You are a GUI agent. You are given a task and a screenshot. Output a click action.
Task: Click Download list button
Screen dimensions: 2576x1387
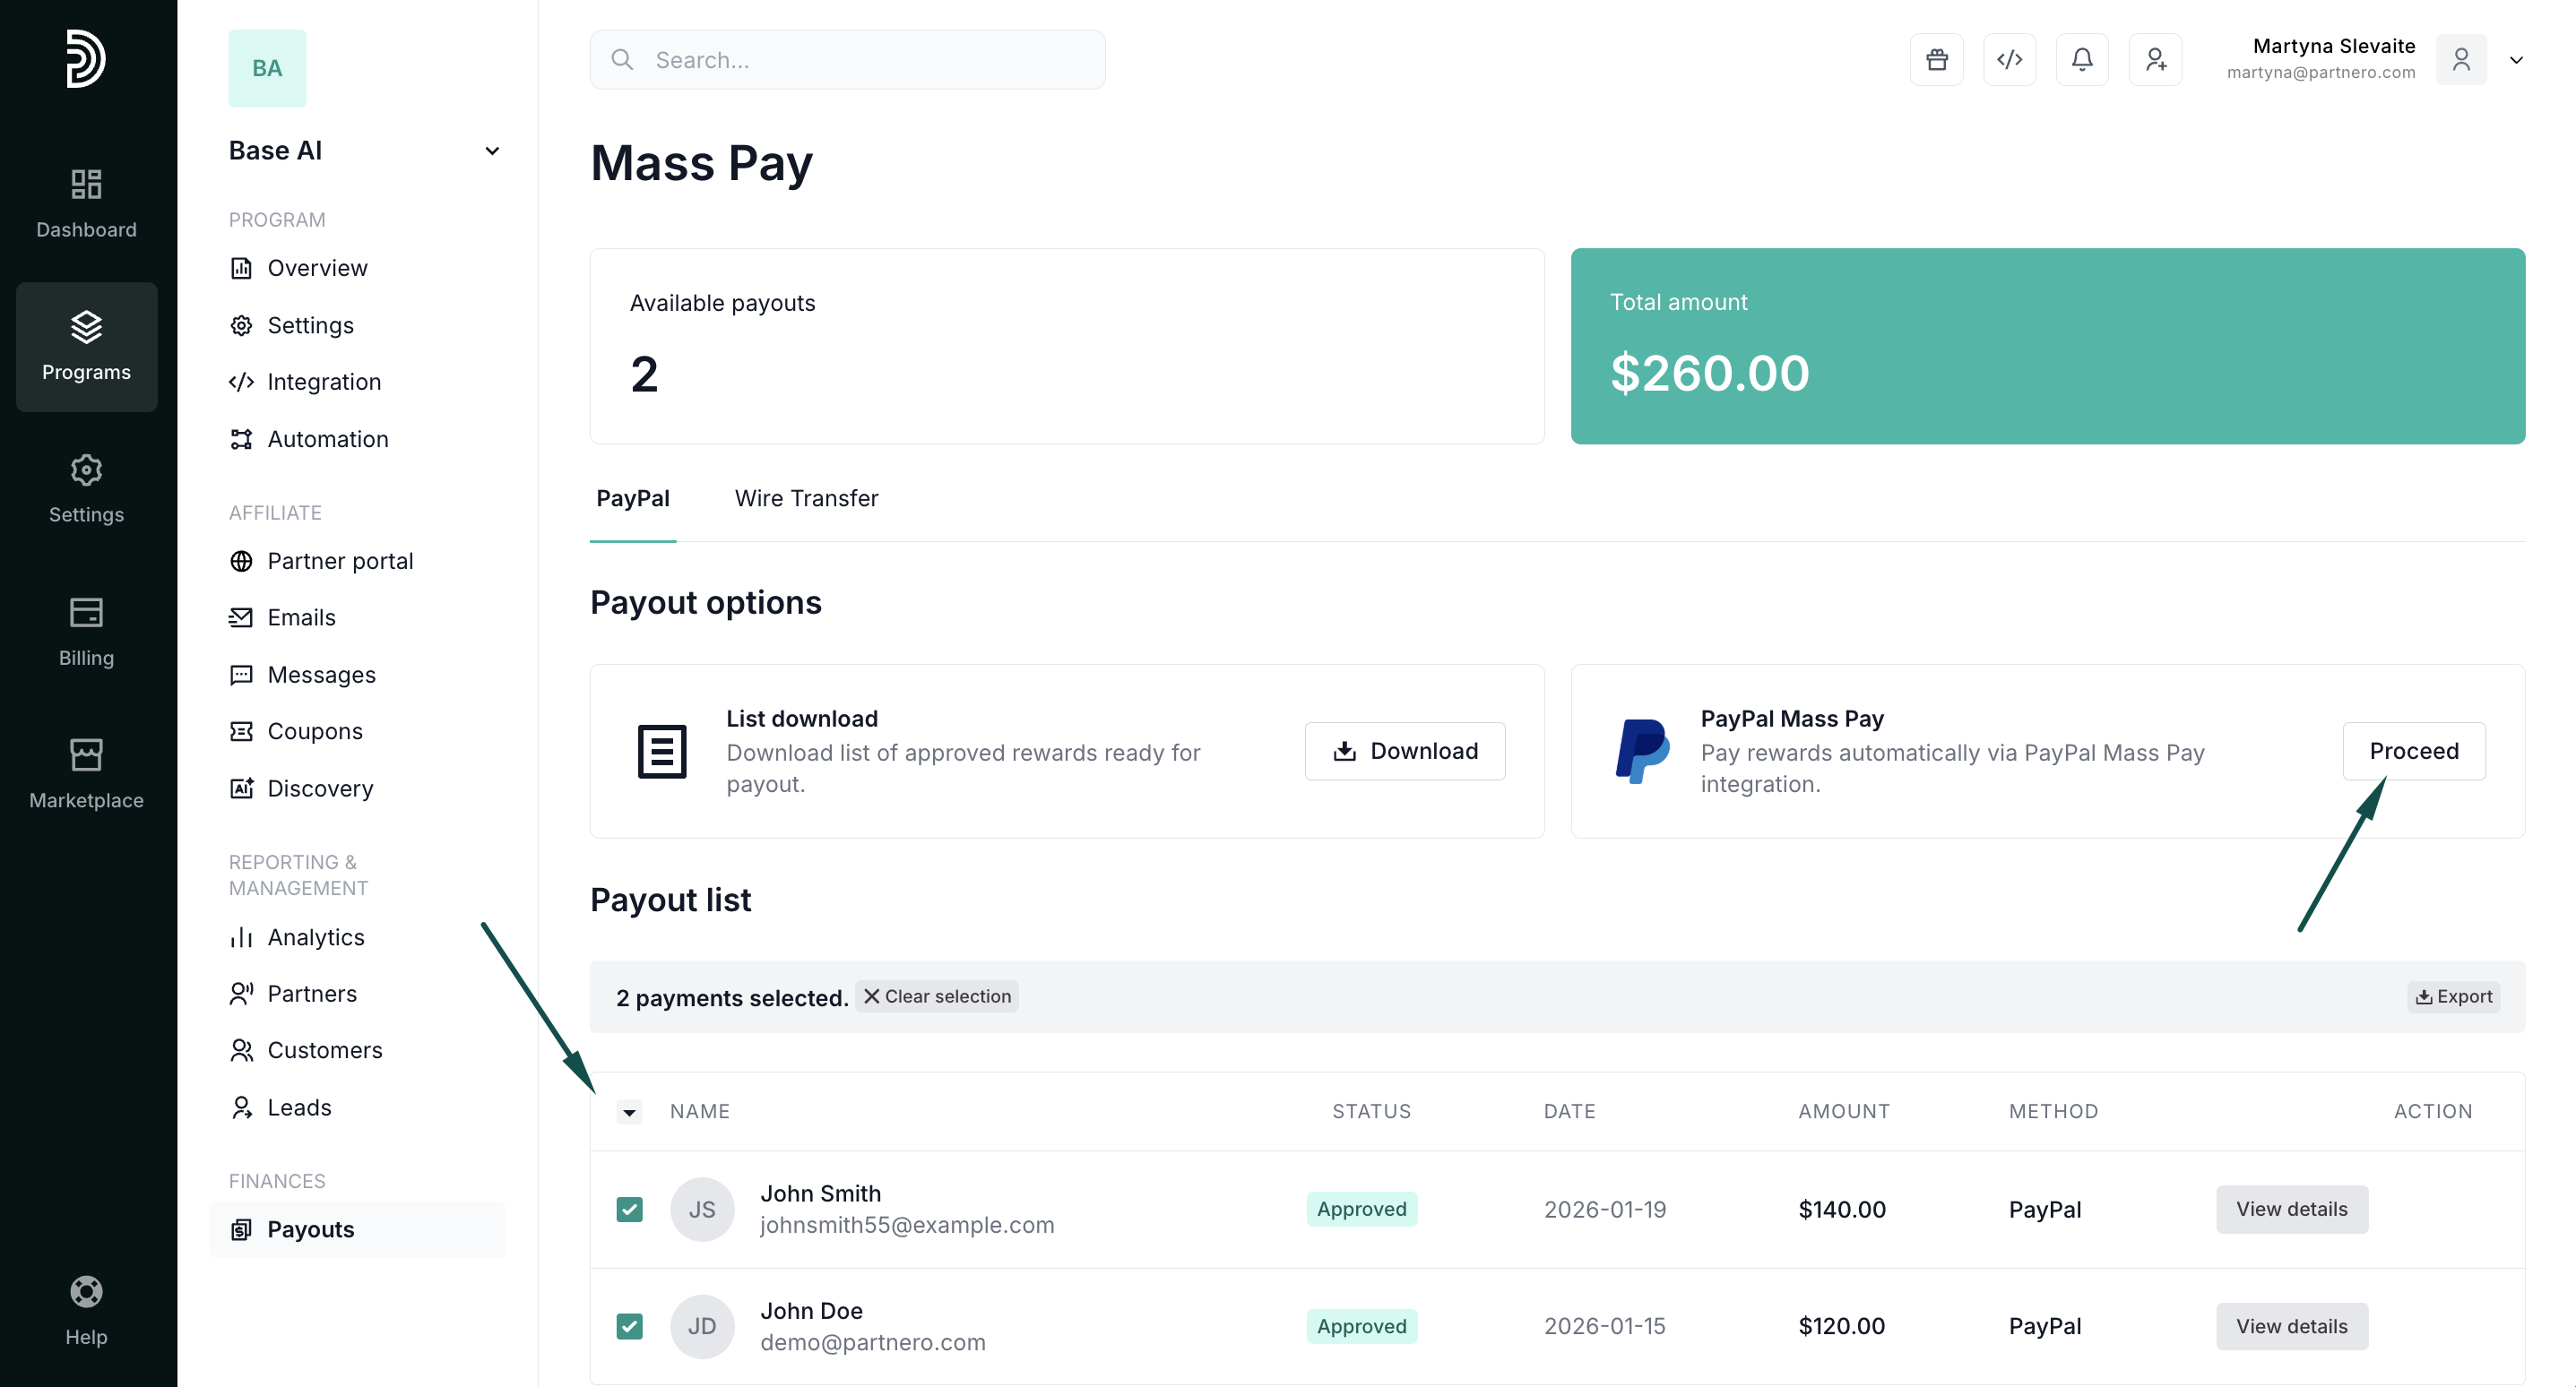click(1404, 751)
